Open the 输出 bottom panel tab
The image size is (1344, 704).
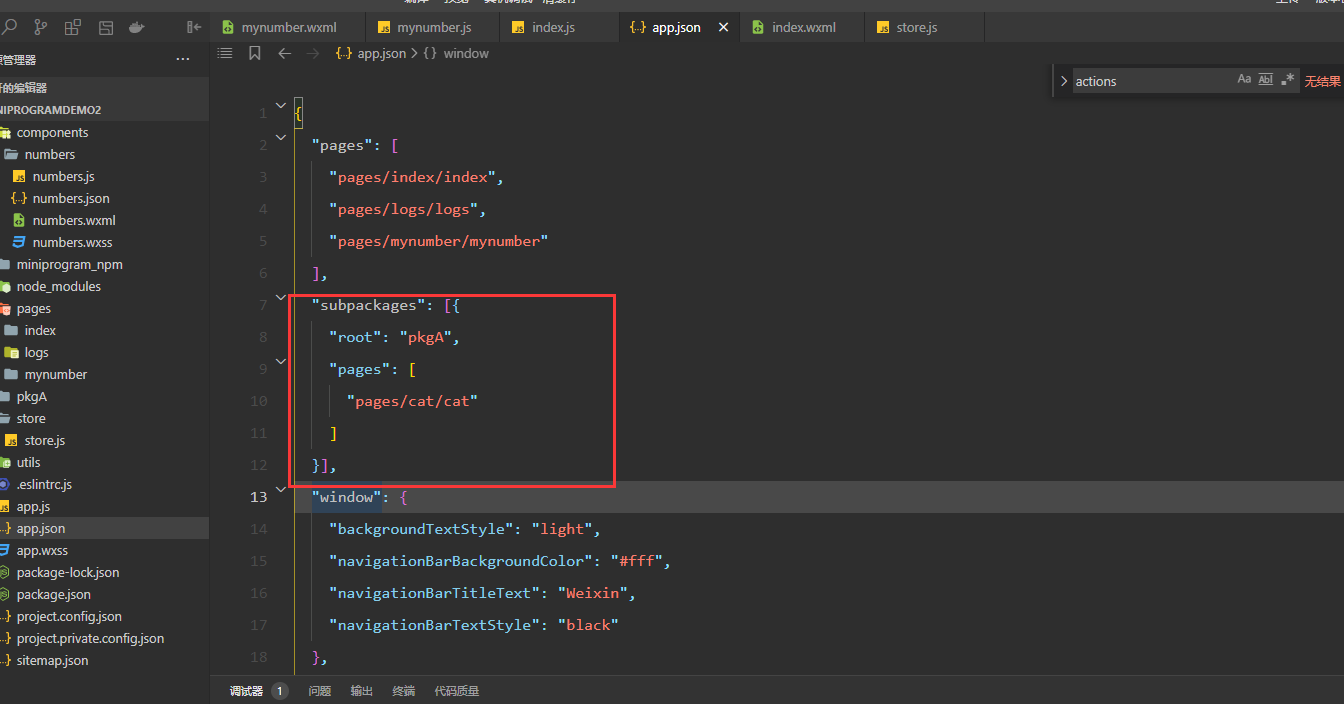point(362,691)
